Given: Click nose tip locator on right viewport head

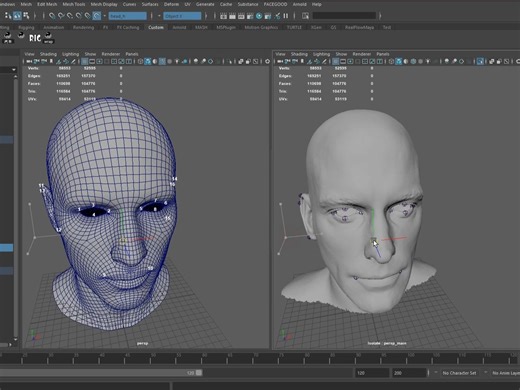Looking at the screenshot, I should [x=373, y=240].
